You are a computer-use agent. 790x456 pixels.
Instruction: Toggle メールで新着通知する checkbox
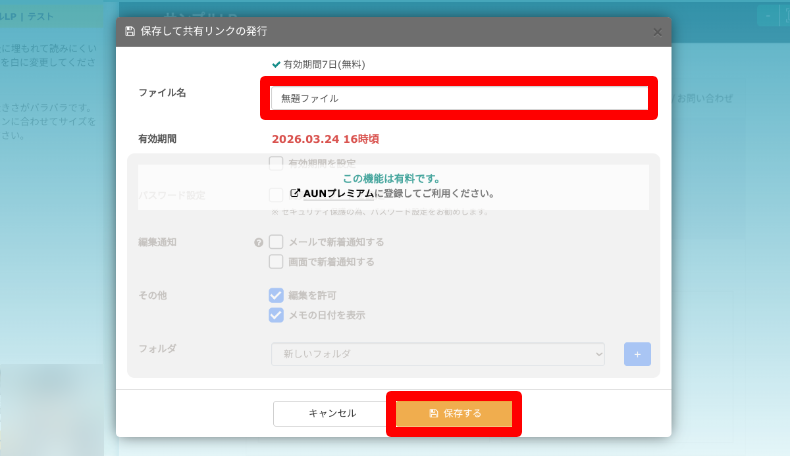point(276,242)
